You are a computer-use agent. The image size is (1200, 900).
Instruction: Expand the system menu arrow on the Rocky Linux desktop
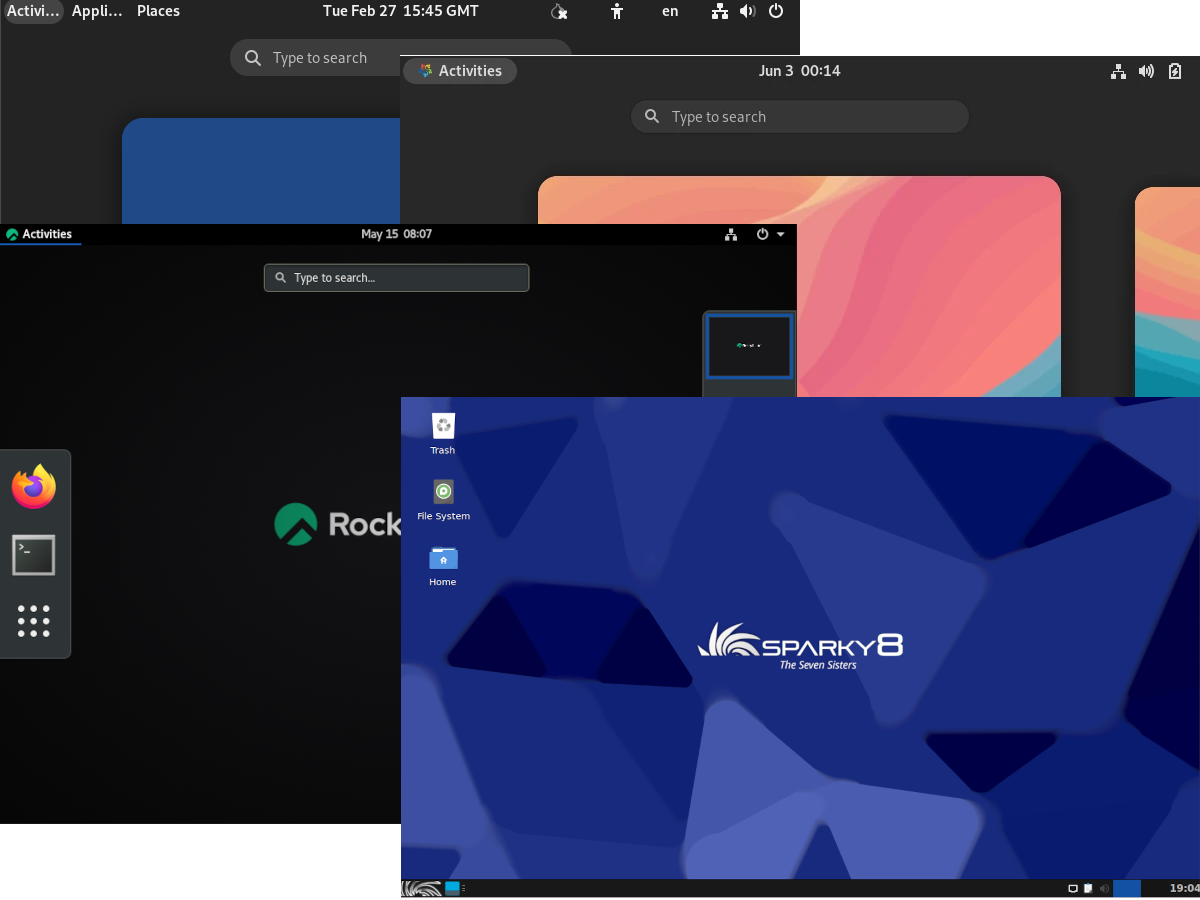(x=781, y=234)
